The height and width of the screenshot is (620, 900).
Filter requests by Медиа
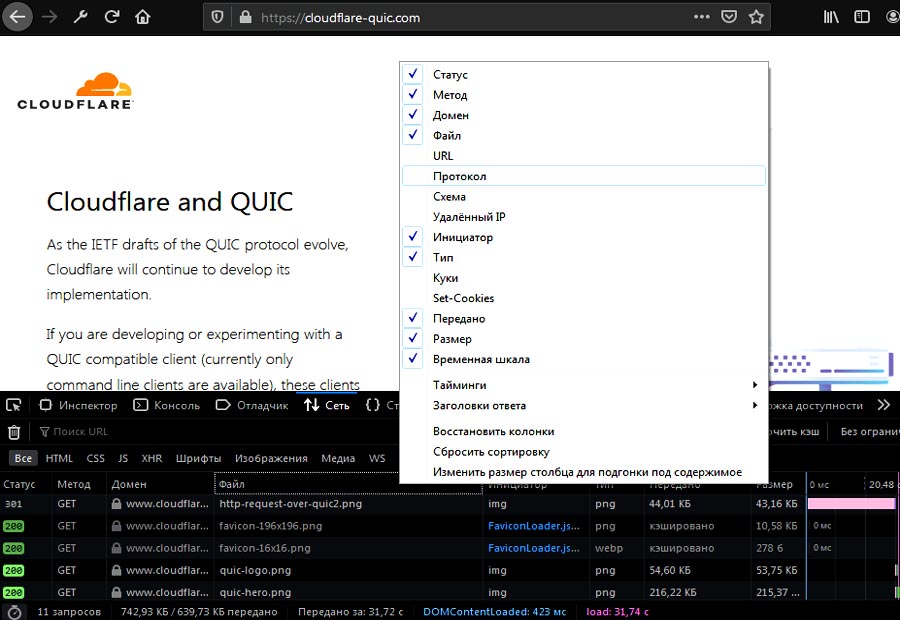click(338, 458)
